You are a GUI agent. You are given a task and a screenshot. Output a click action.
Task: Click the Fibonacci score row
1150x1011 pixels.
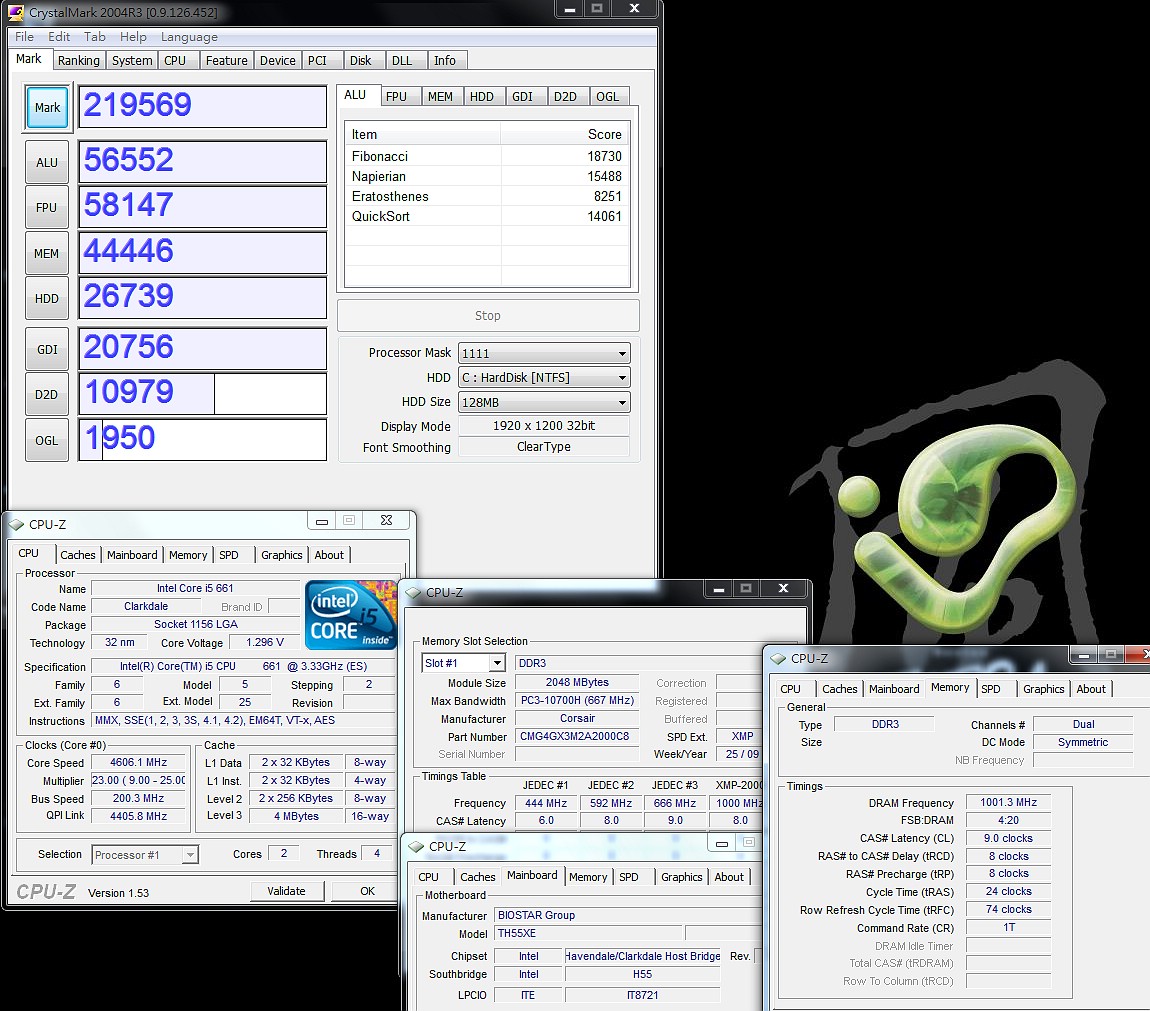click(x=487, y=156)
